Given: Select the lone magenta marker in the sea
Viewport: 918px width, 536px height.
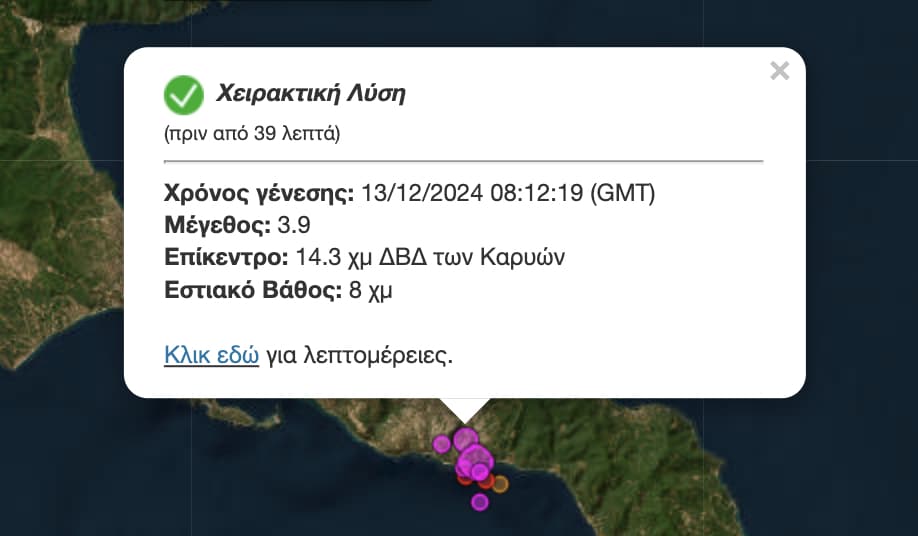Looking at the screenshot, I should [479, 502].
